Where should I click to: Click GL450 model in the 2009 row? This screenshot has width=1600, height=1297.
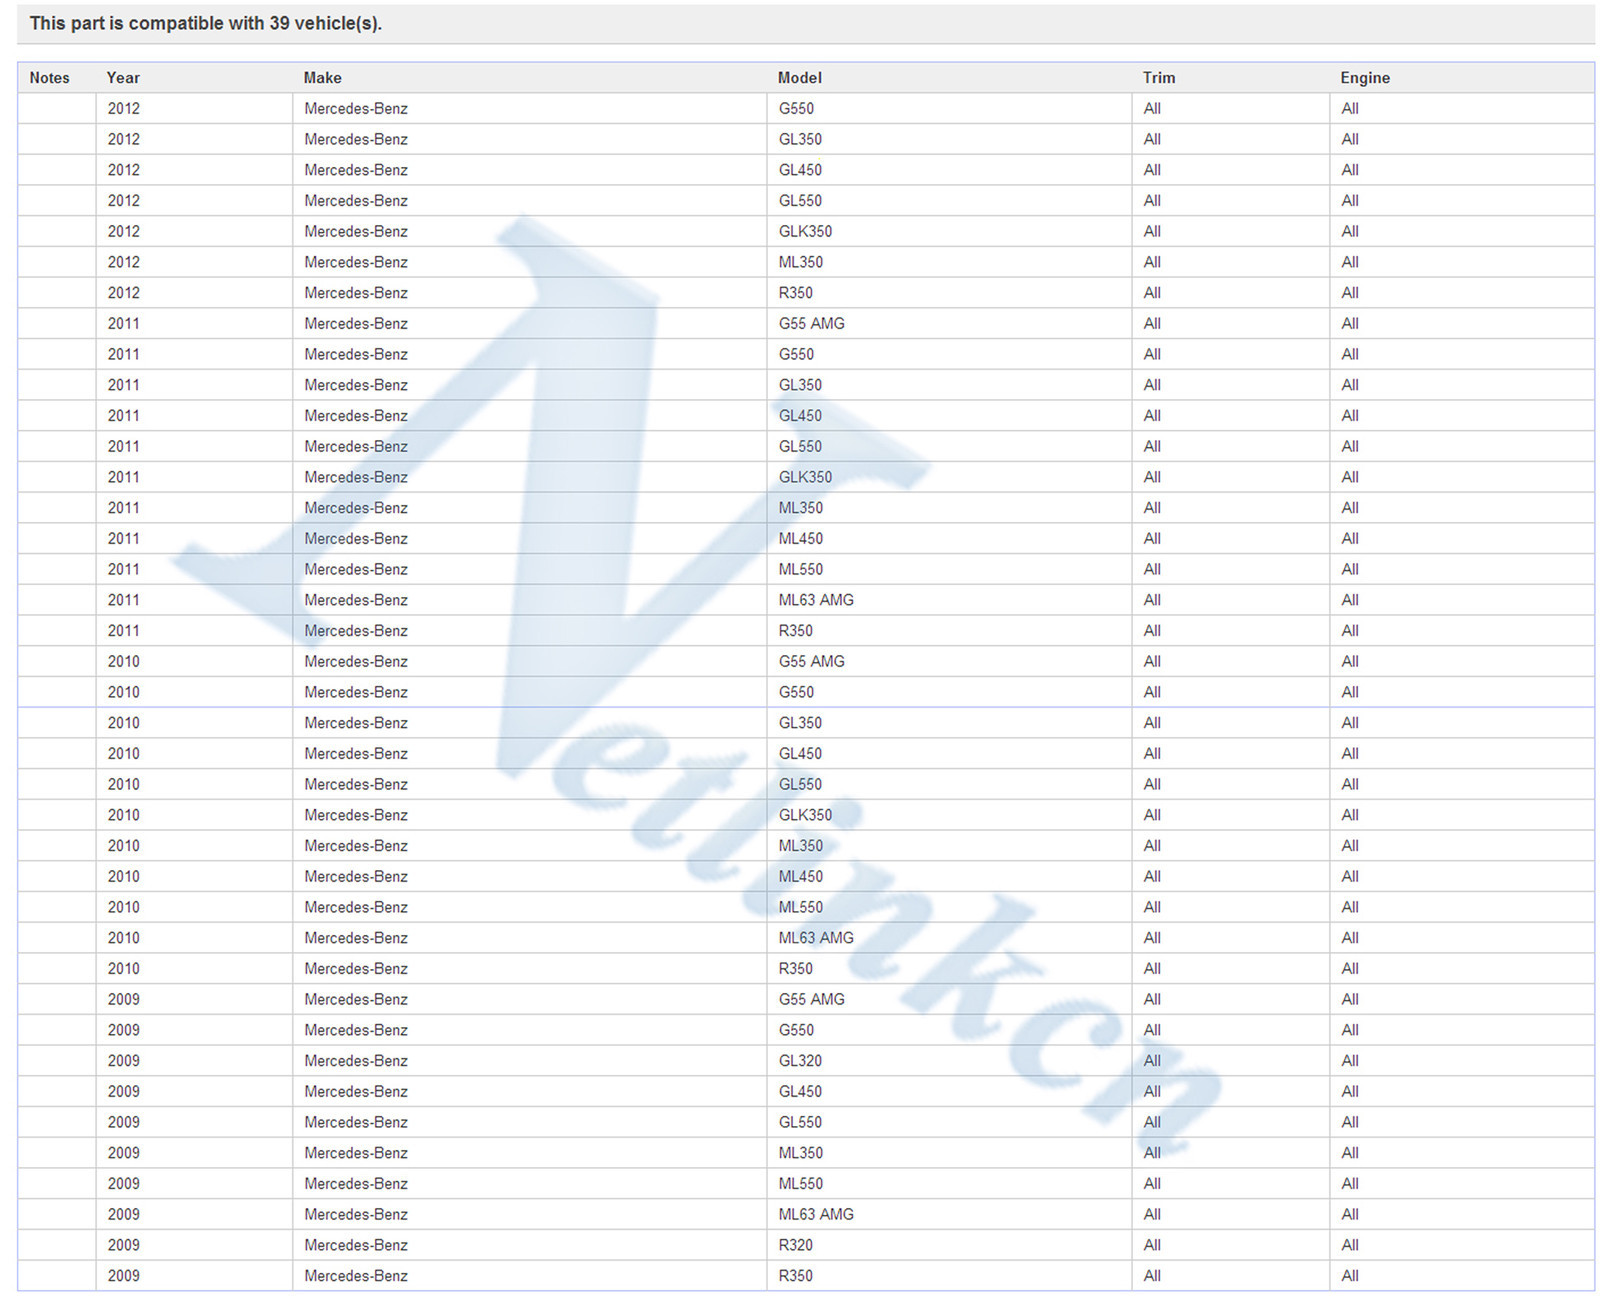[800, 1092]
